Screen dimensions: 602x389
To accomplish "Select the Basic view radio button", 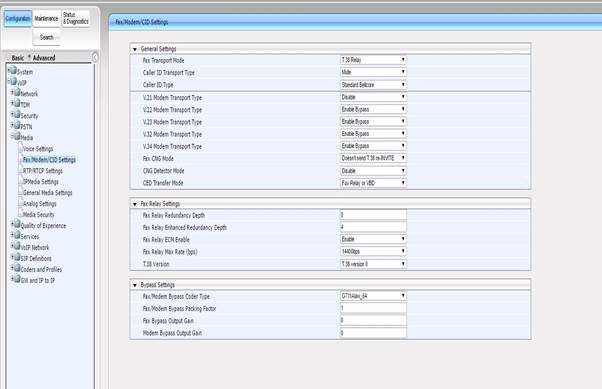I will click(x=8, y=57).
